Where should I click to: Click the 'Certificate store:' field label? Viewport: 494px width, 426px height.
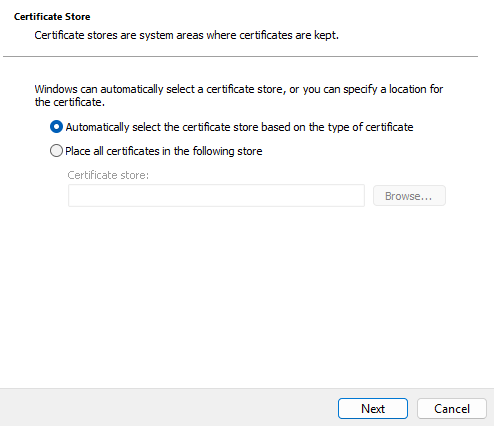point(108,175)
